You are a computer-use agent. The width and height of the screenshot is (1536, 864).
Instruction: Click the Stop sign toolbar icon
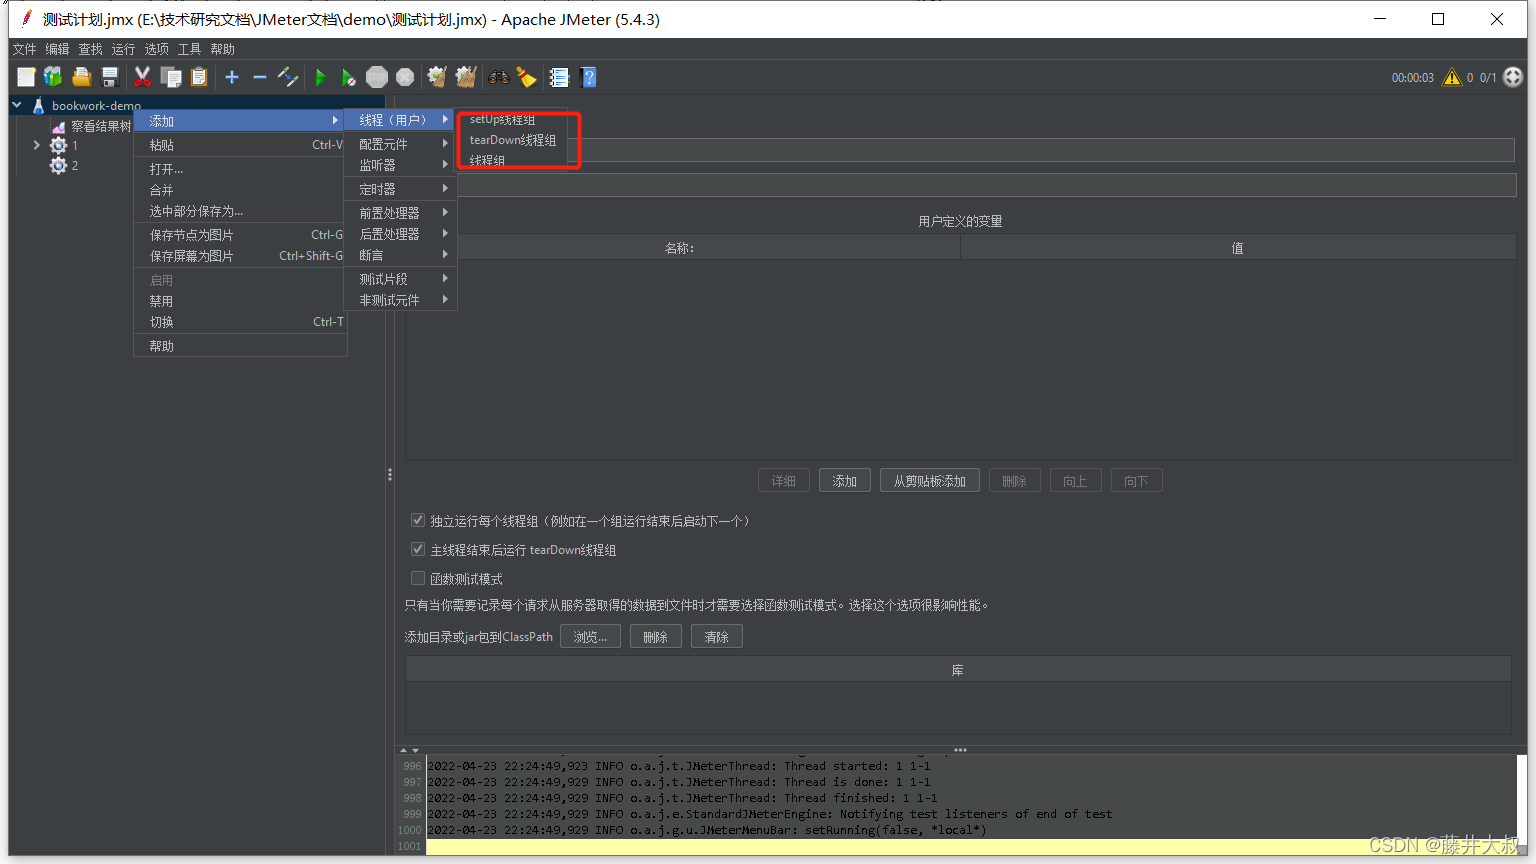377,77
